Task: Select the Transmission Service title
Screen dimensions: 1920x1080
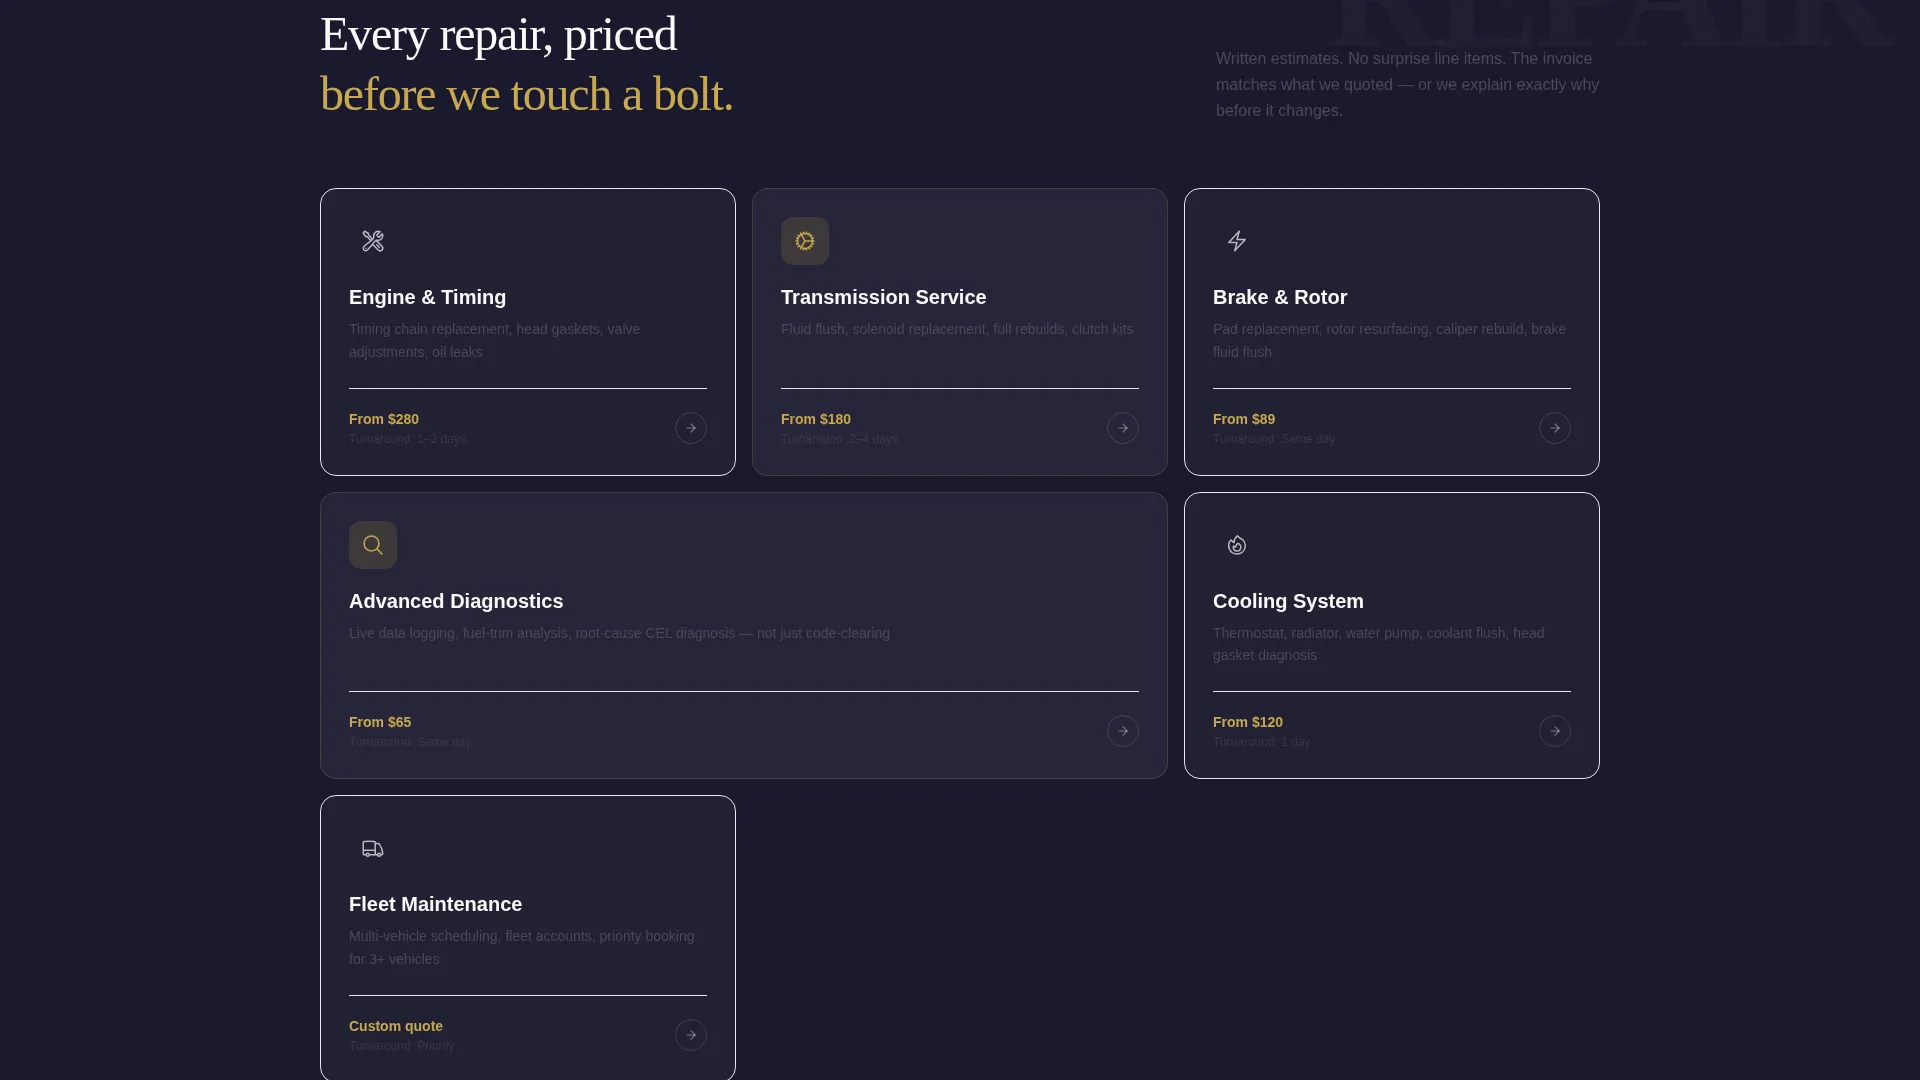Action: click(883, 297)
